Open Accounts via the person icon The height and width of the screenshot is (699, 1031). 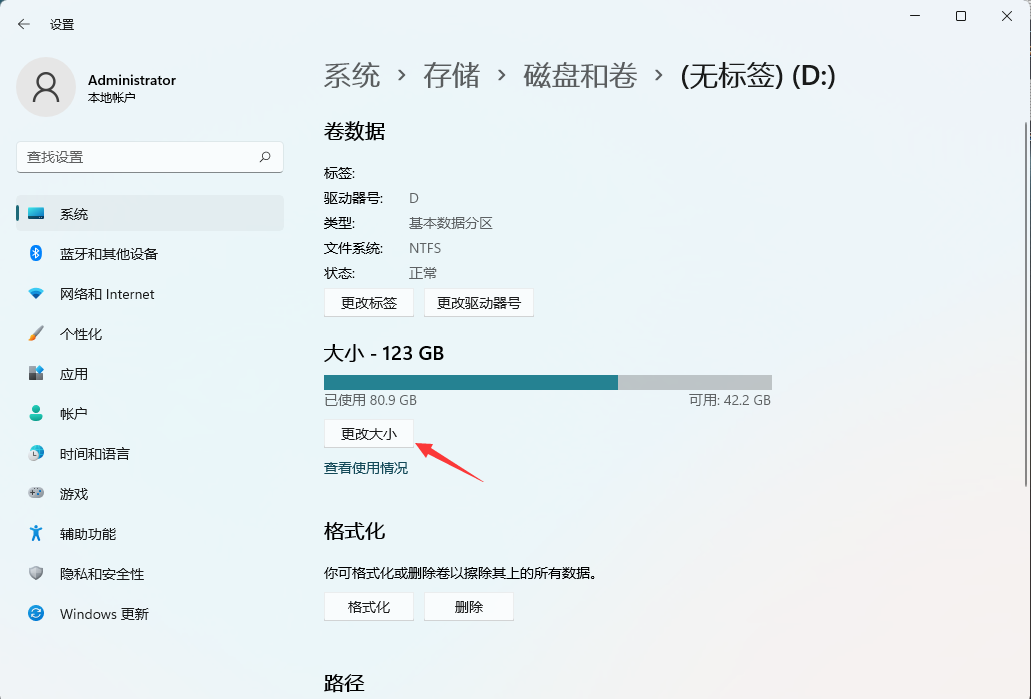37,414
